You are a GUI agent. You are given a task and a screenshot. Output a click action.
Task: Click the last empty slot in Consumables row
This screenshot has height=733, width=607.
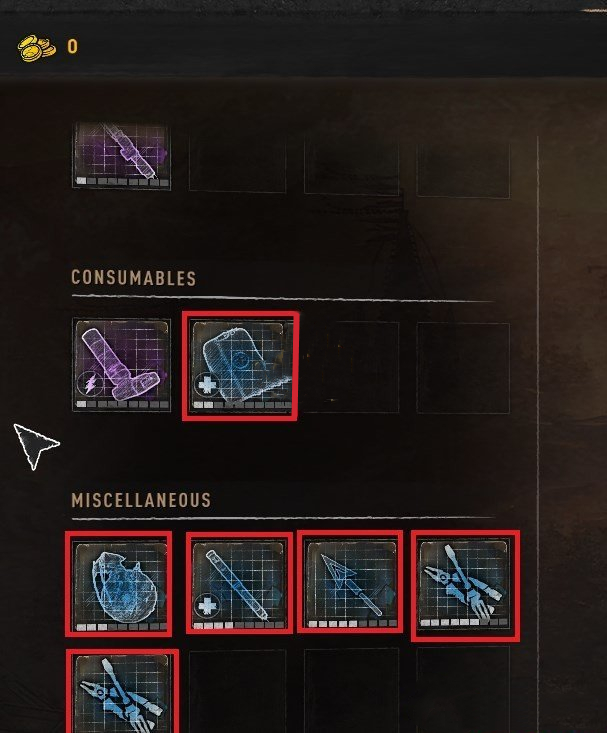[463, 368]
